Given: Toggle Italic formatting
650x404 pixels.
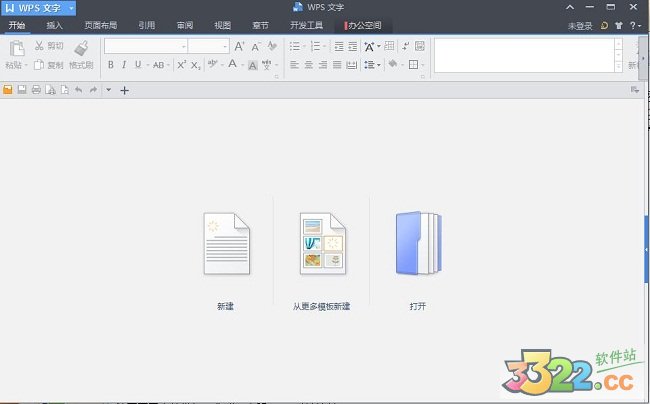Looking at the screenshot, I should (124, 65).
